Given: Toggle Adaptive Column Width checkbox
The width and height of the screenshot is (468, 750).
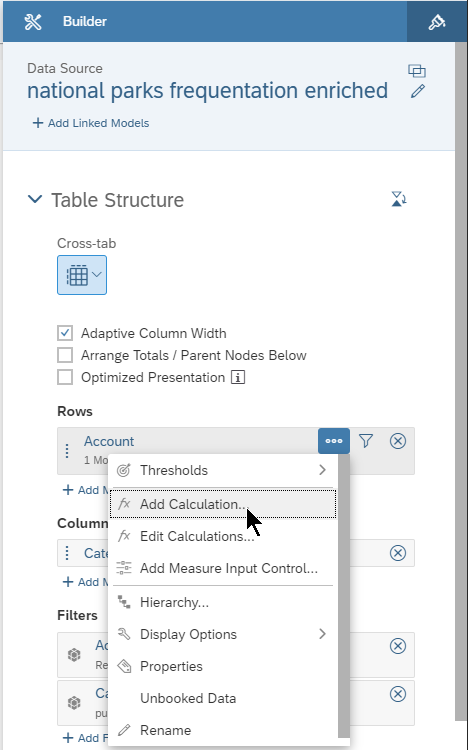Looking at the screenshot, I should [x=65, y=333].
